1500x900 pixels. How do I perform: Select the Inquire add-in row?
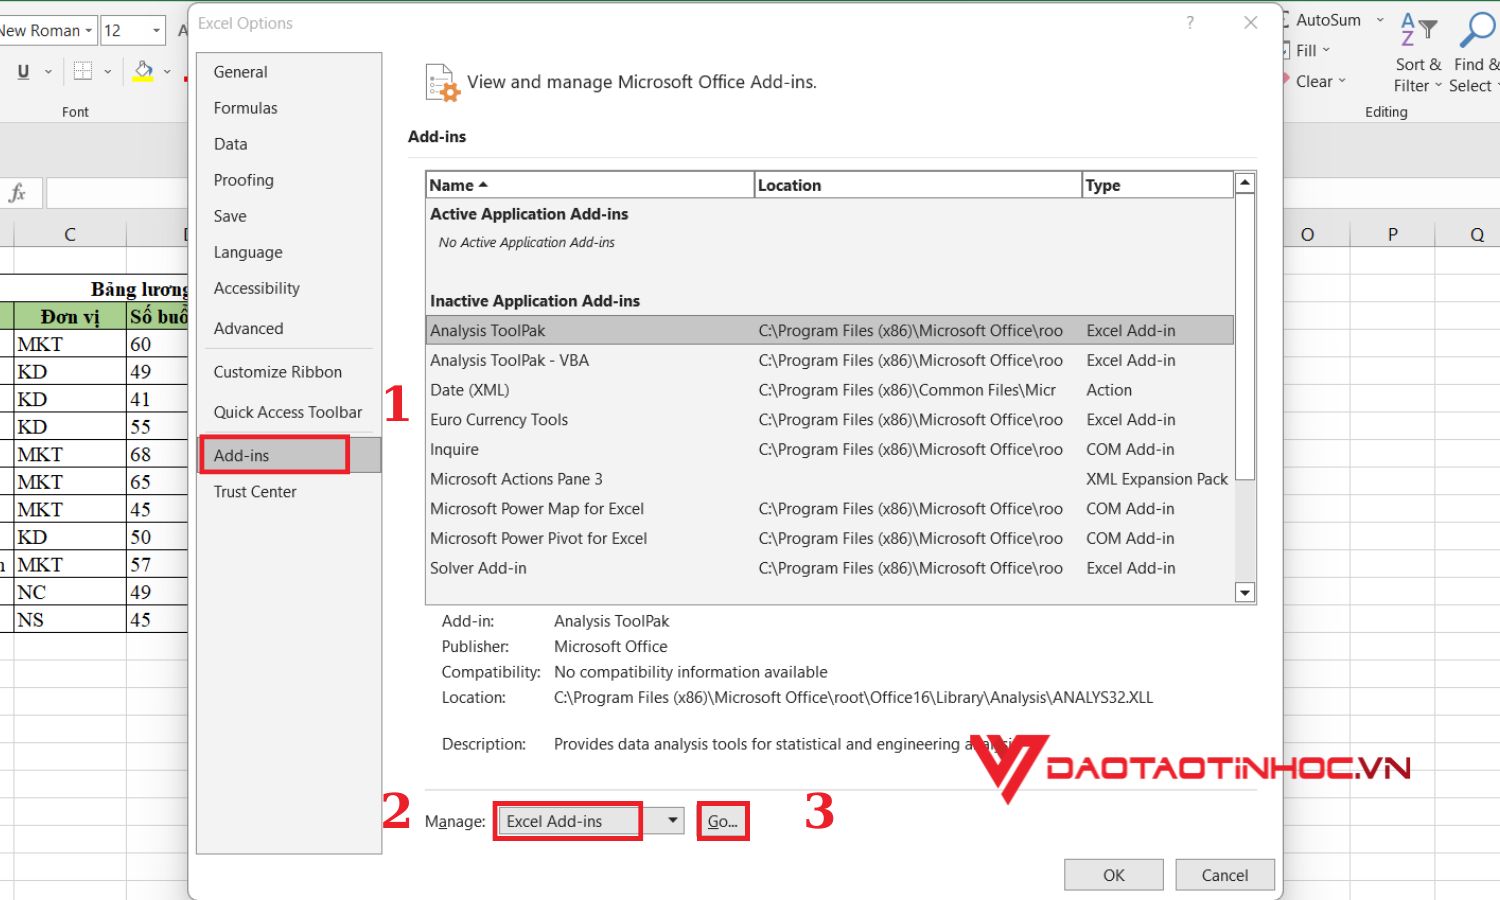(830, 449)
